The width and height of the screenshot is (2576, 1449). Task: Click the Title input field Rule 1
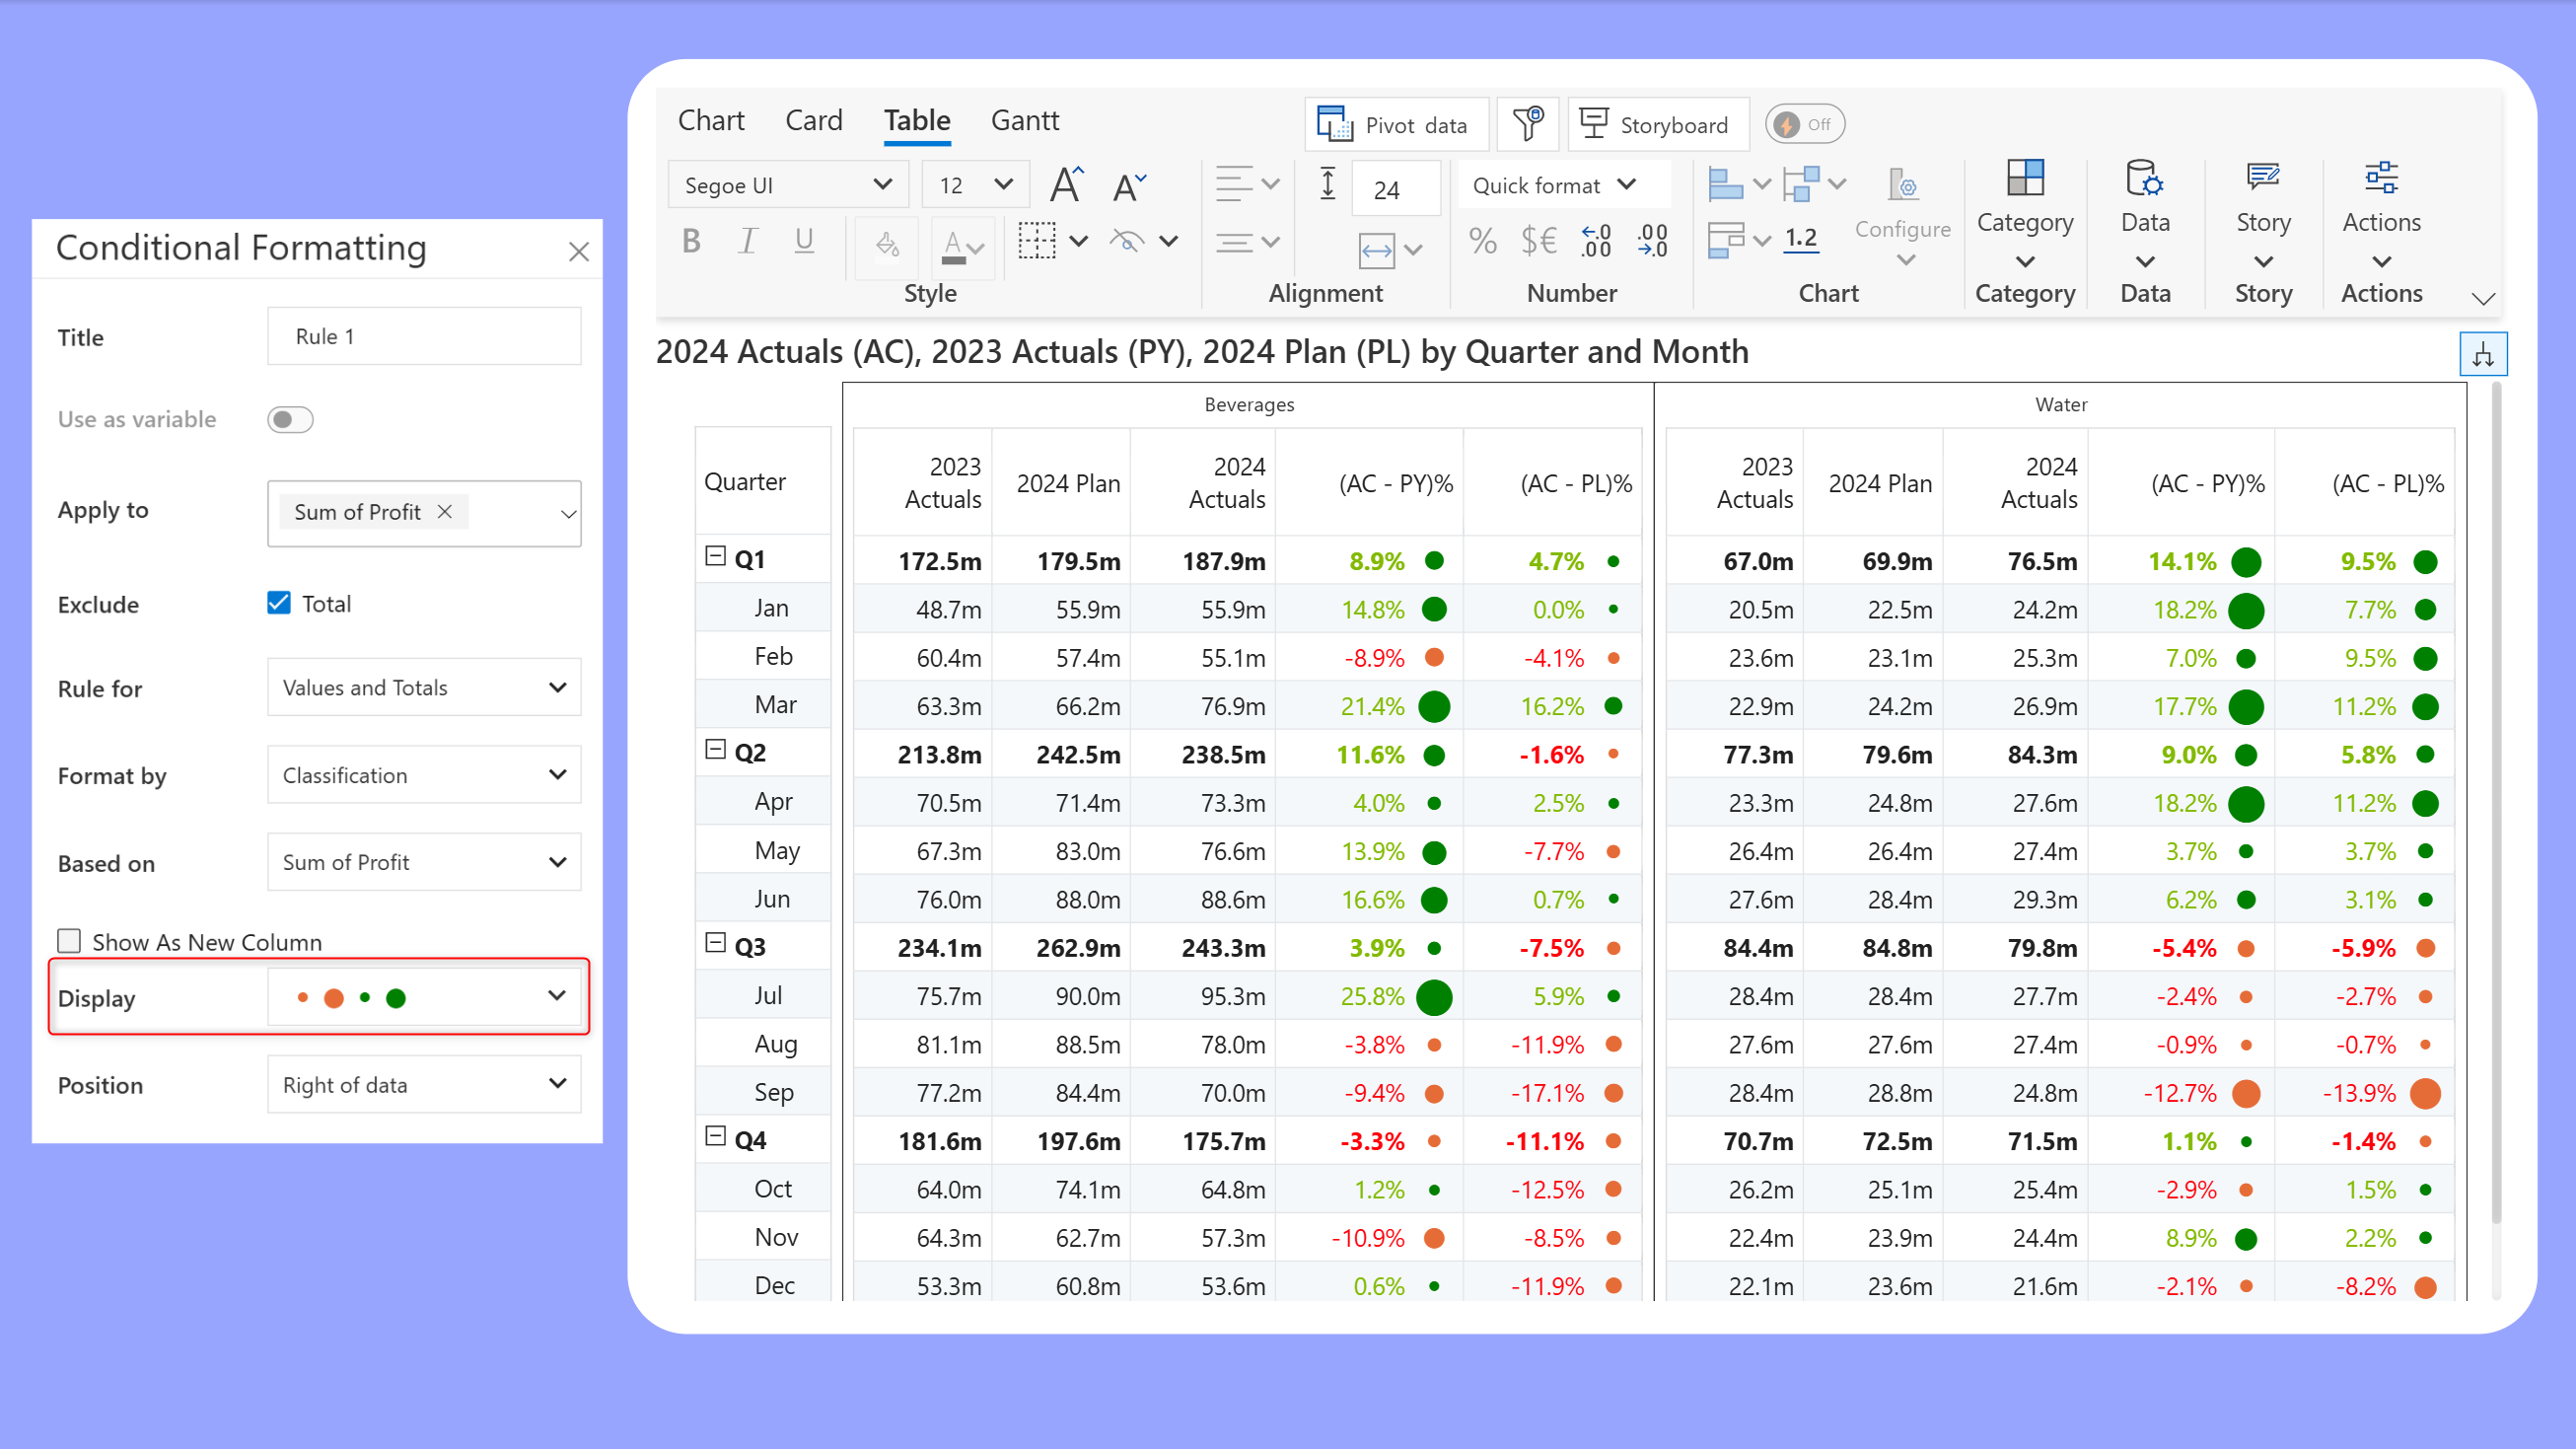click(x=424, y=337)
